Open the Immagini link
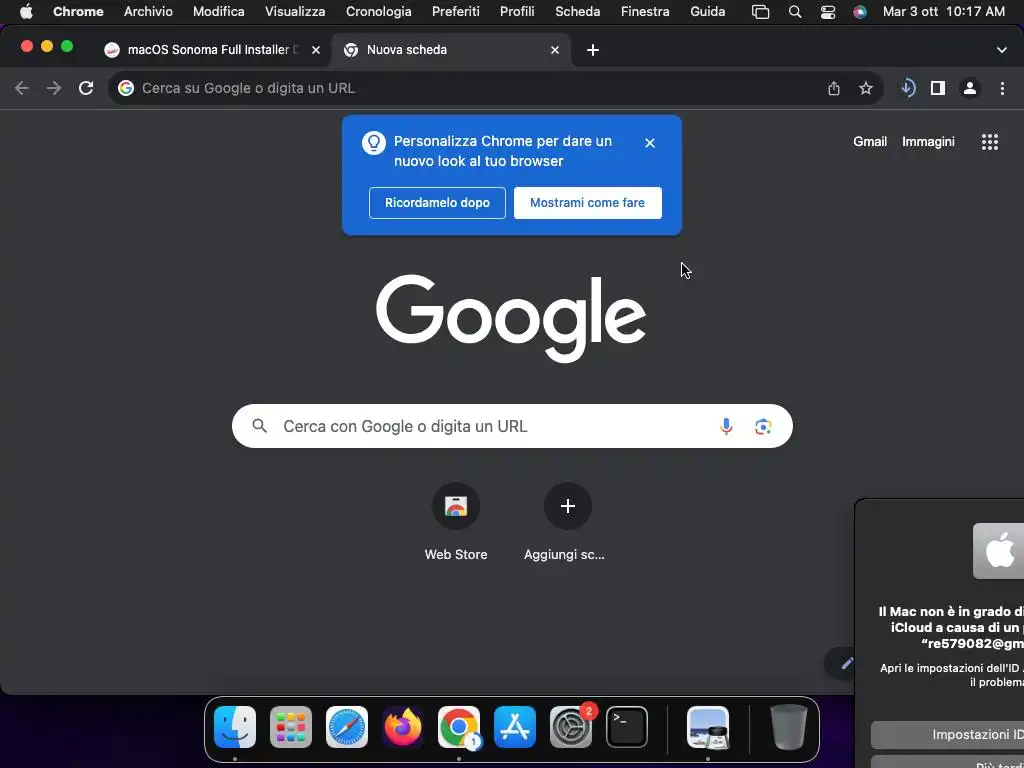The image size is (1024, 768). pyautogui.click(x=928, y=142)
